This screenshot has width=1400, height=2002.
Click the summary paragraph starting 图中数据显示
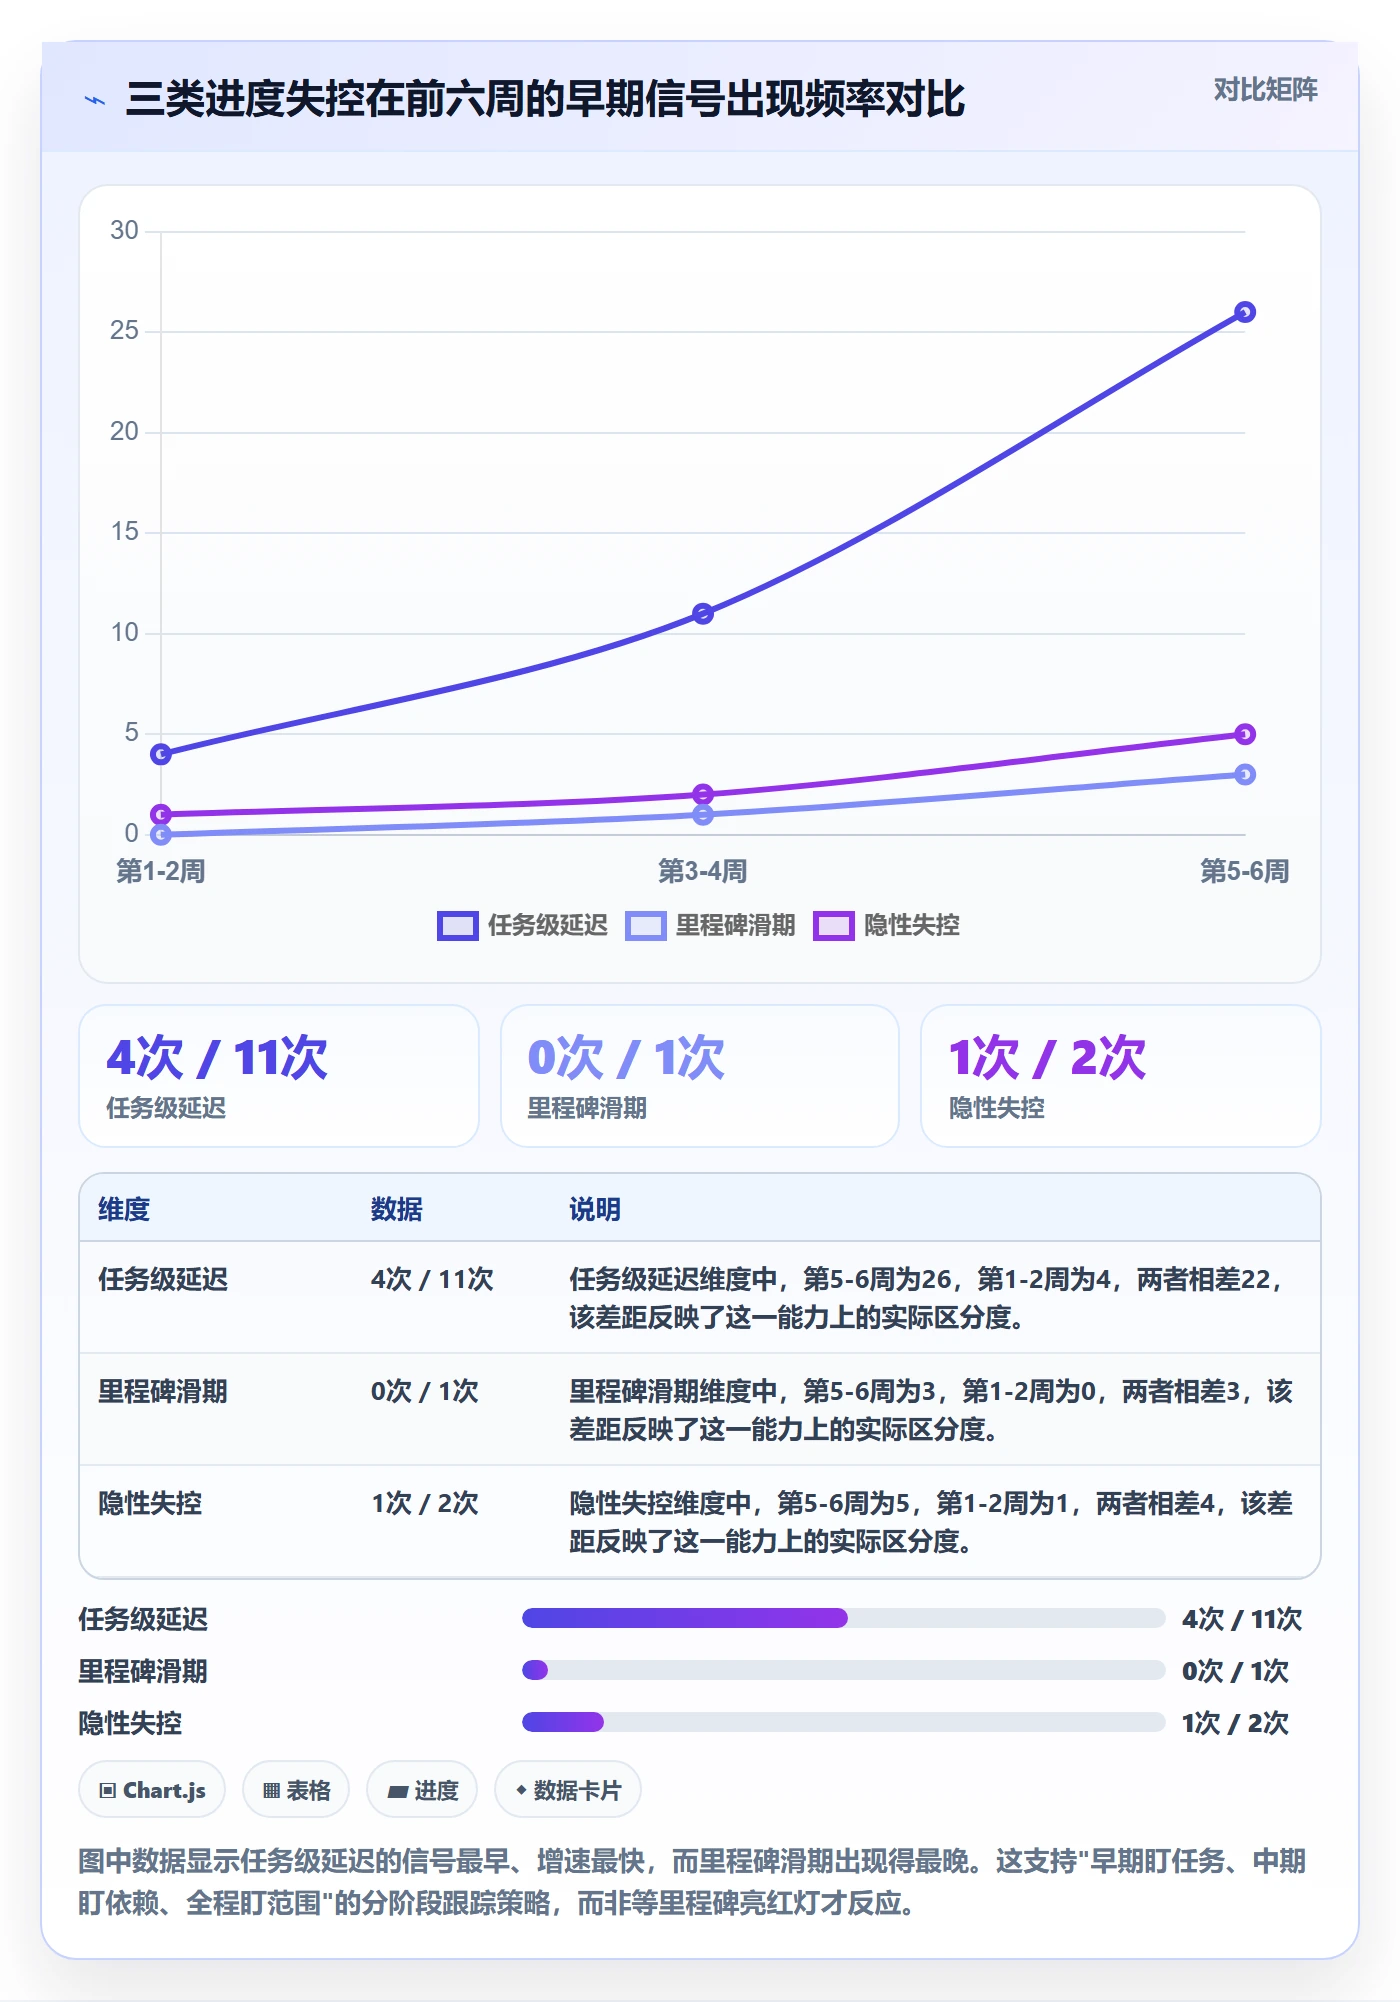click(x=693, y=1882)
